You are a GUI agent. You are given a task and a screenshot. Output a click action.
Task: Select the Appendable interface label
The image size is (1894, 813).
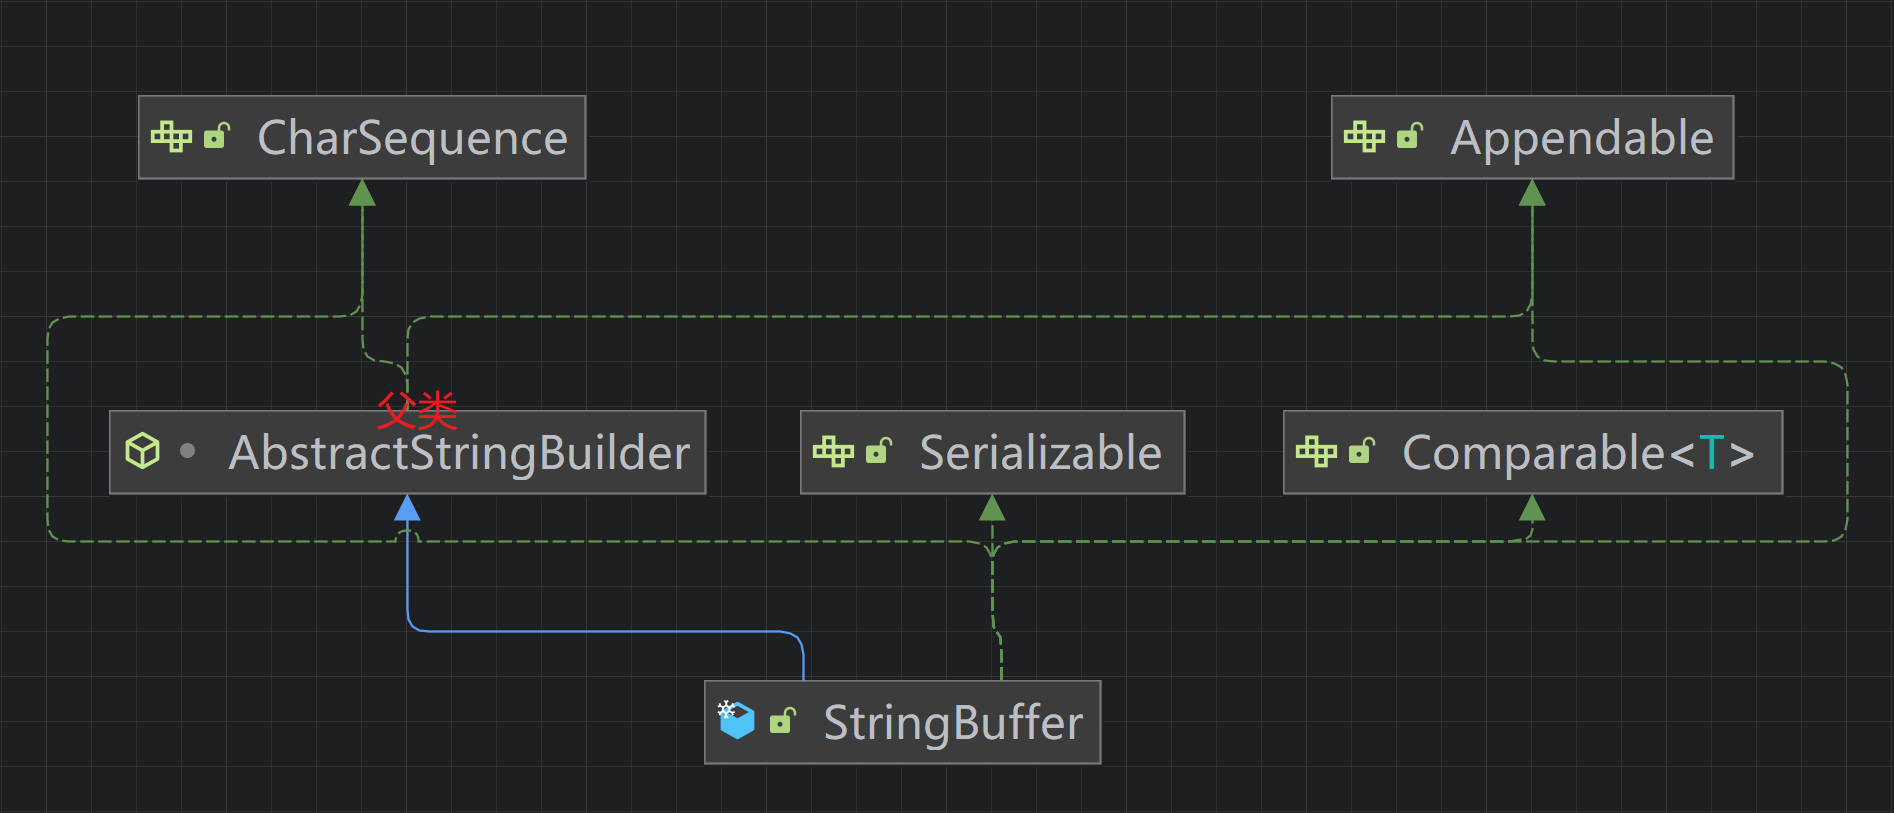1581,138
